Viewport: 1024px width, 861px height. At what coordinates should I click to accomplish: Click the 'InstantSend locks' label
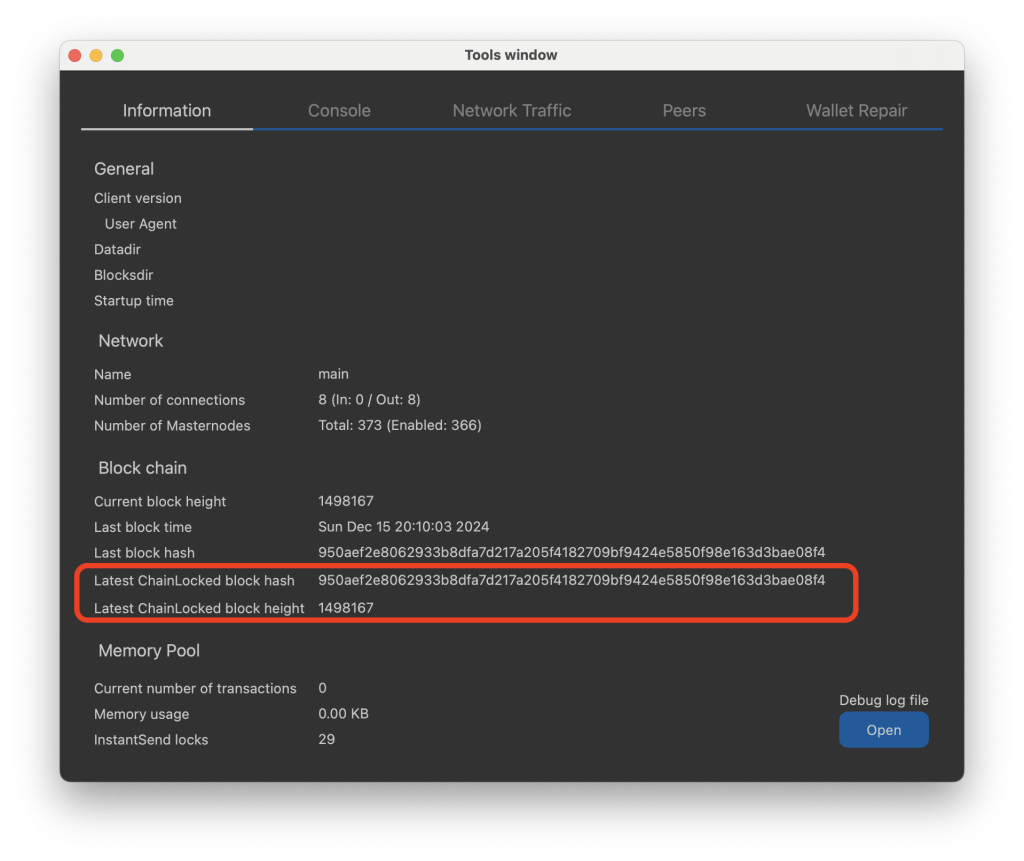click(x=151, y=740)
